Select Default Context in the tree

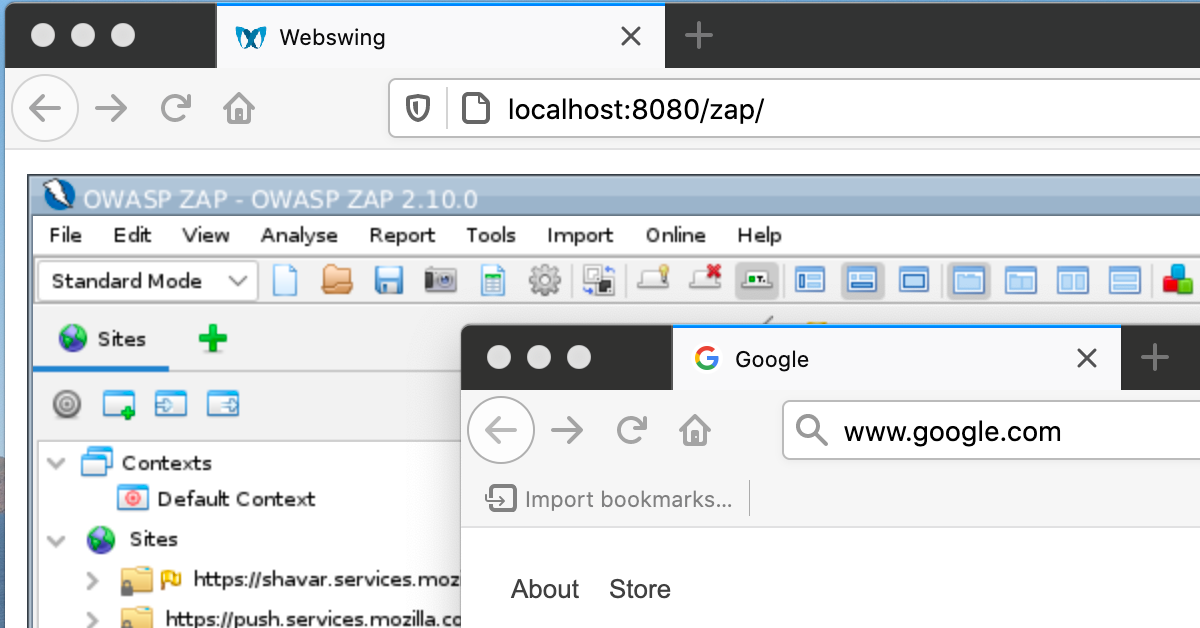(216, 499)
